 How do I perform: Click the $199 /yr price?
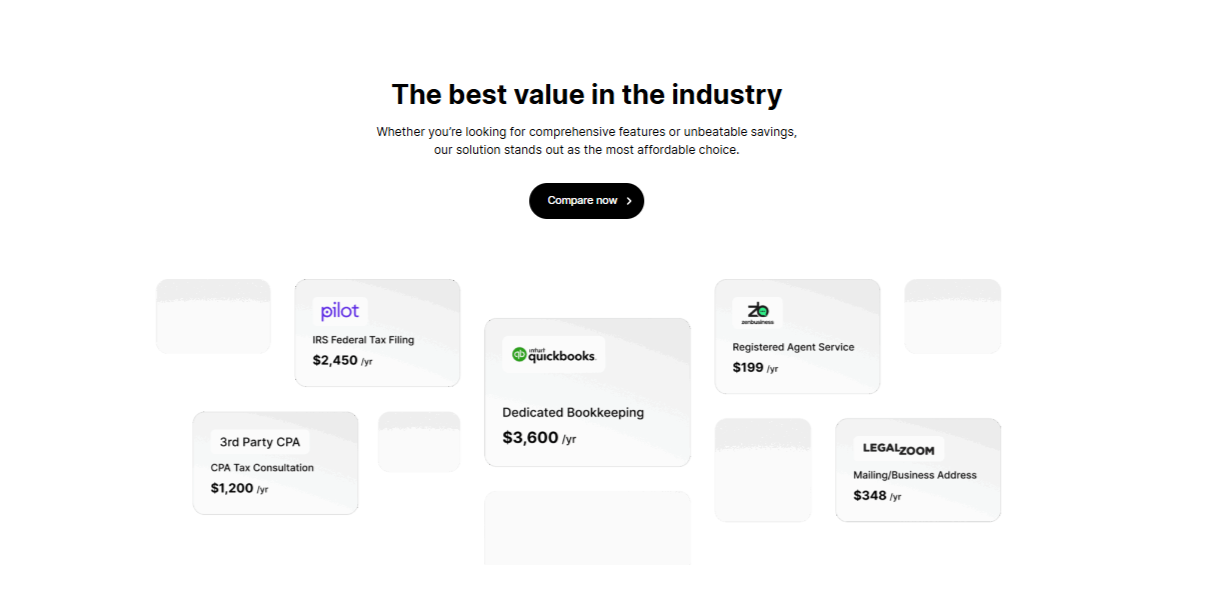tap(755, 367)
